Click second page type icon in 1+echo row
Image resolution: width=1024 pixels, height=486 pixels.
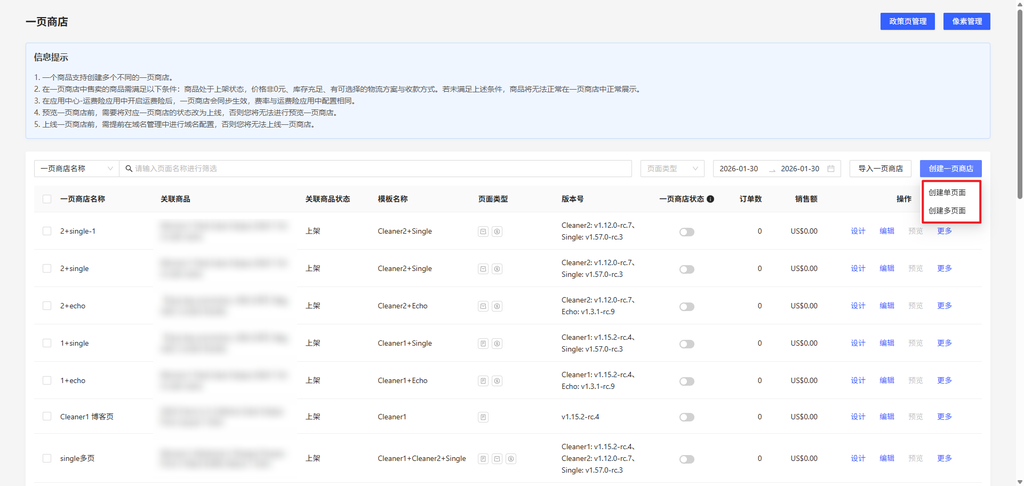497,381
